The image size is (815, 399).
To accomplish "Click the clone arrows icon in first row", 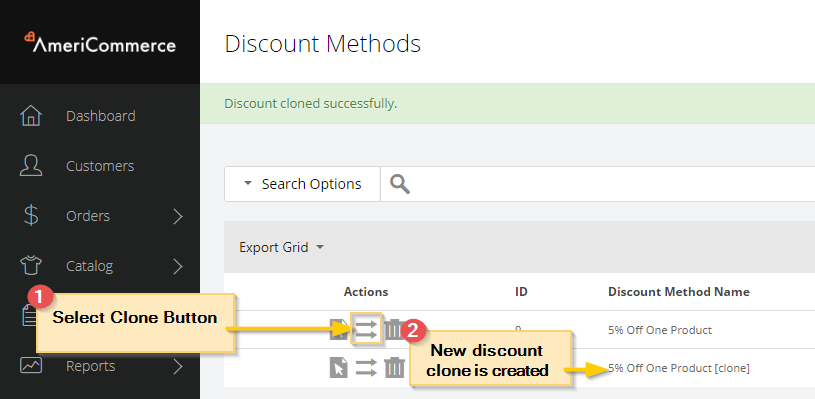I will [x=366, y=328].
